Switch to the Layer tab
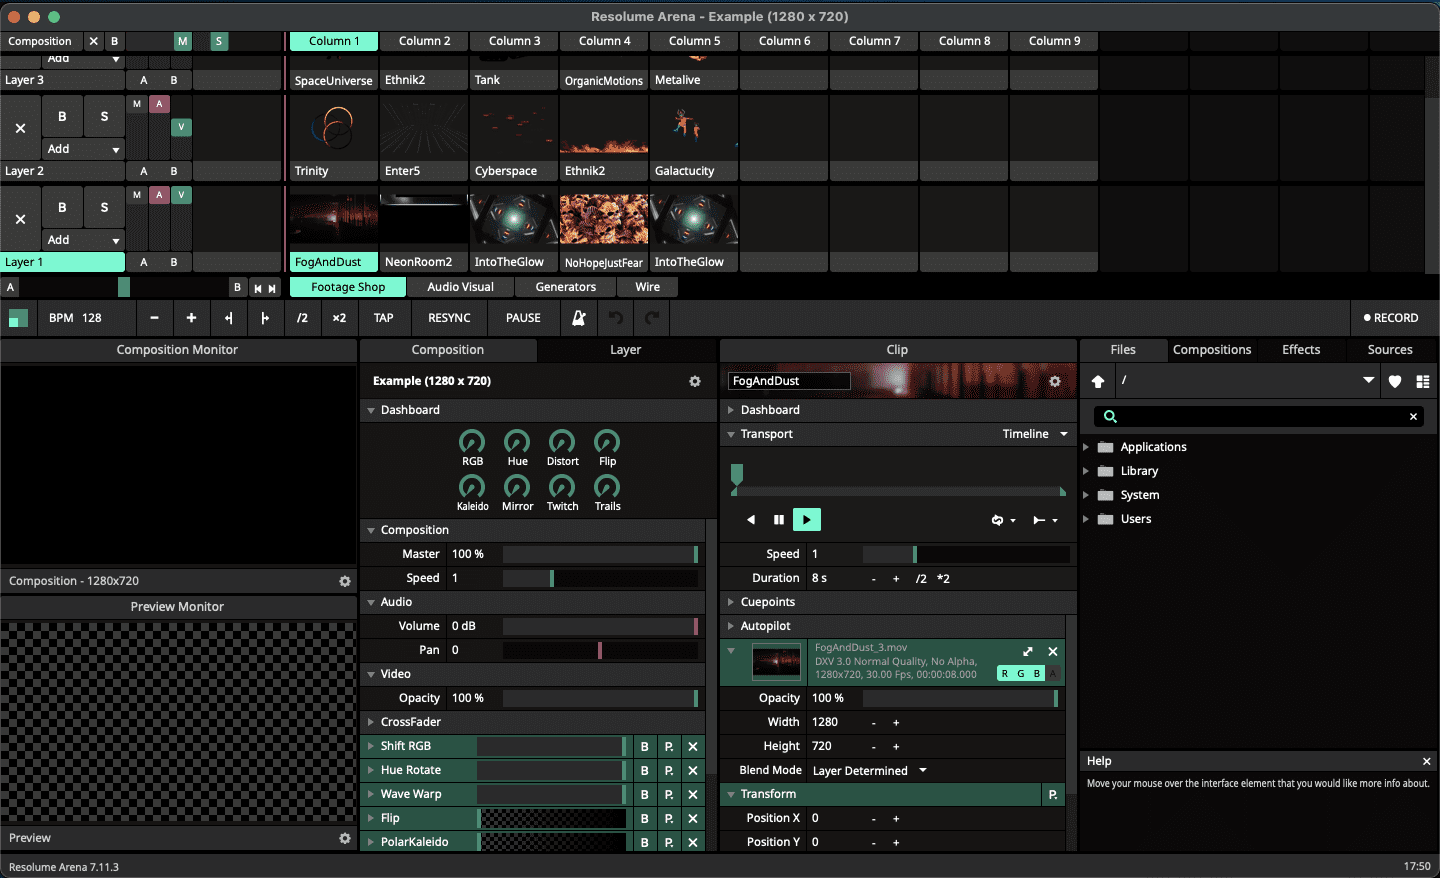Image resolution: width=1440 pixels, height=878 pixels. coord(626,350)
